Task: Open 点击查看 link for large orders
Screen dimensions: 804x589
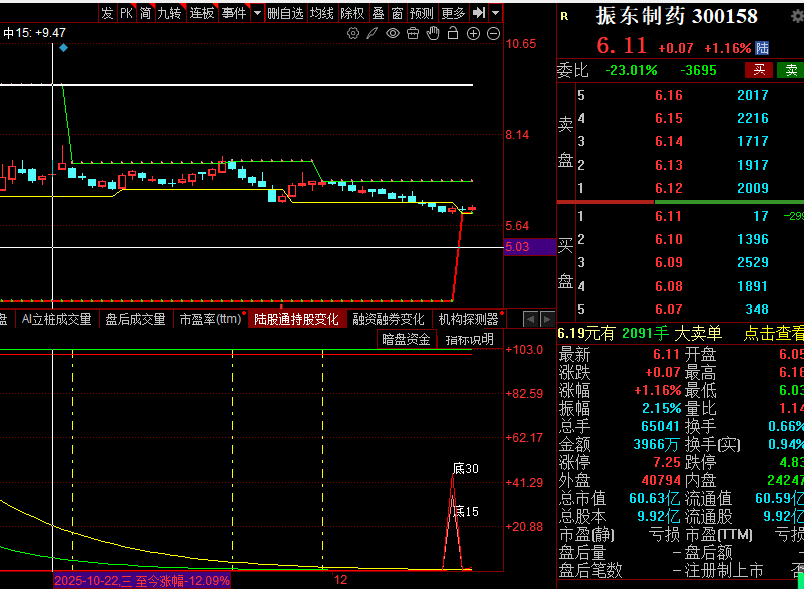Action: [x=773, y=334]
